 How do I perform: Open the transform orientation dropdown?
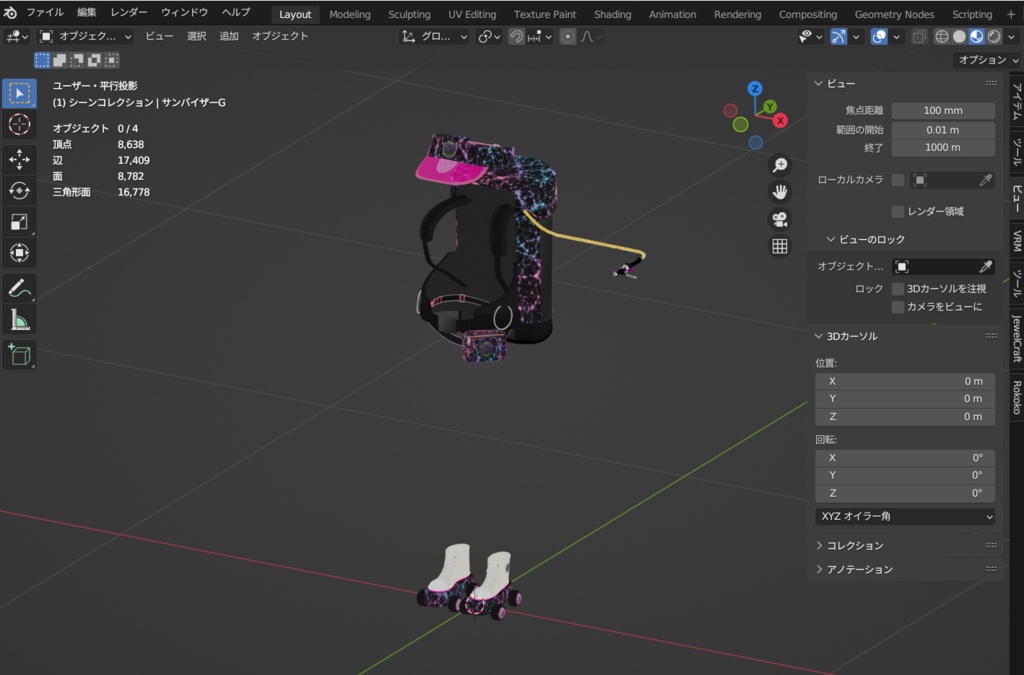coord(434,37)
